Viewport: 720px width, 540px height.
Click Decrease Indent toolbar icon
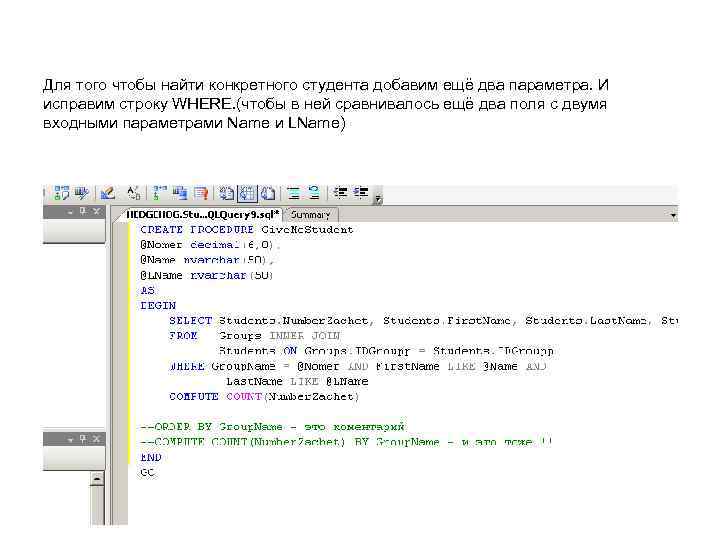[341, 193]
